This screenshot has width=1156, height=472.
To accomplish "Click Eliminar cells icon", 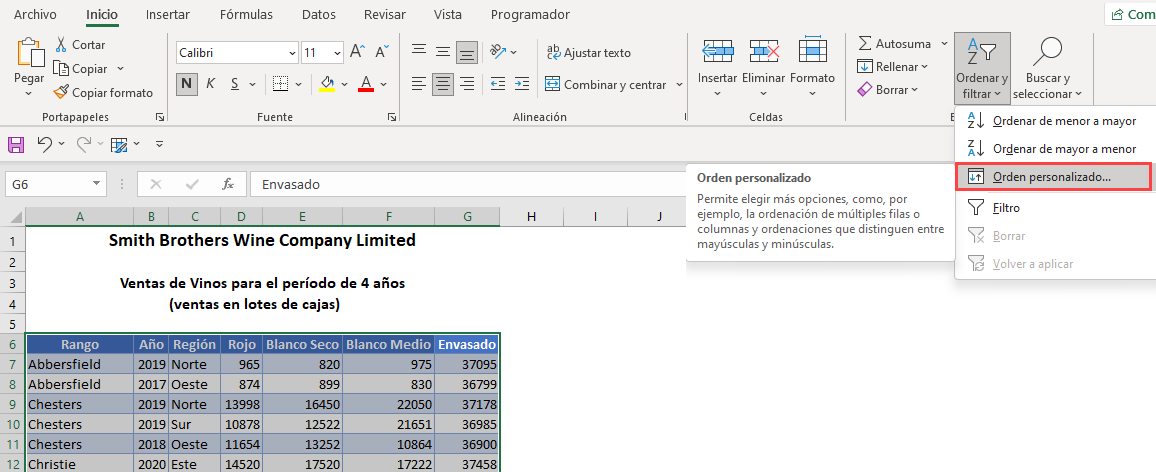I will pyautogui.click(x=765, y=50).
